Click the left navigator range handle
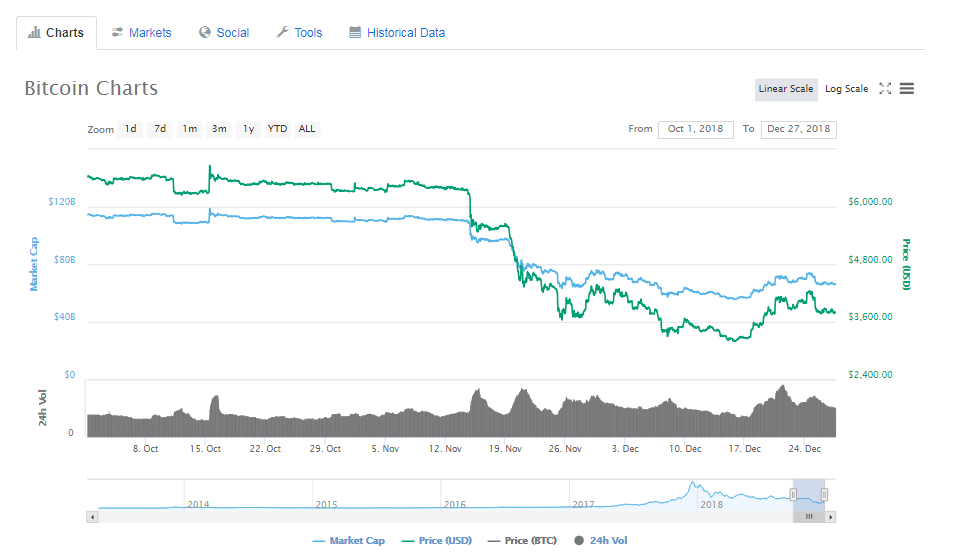 click(793, 495)
